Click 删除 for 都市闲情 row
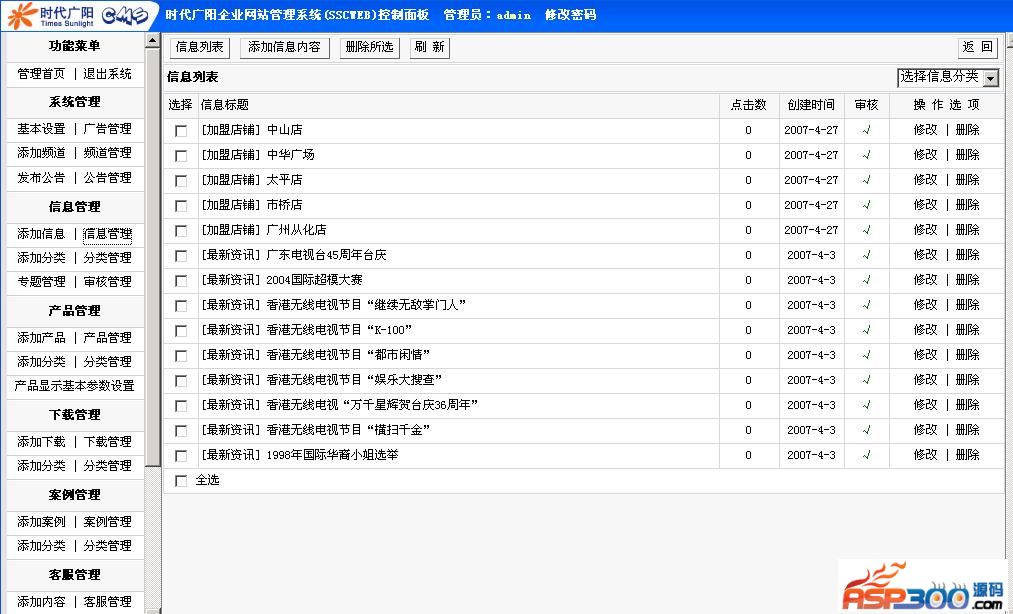Image resolution: width=1013 pixels, height=614 pixels. coord(967,355)
